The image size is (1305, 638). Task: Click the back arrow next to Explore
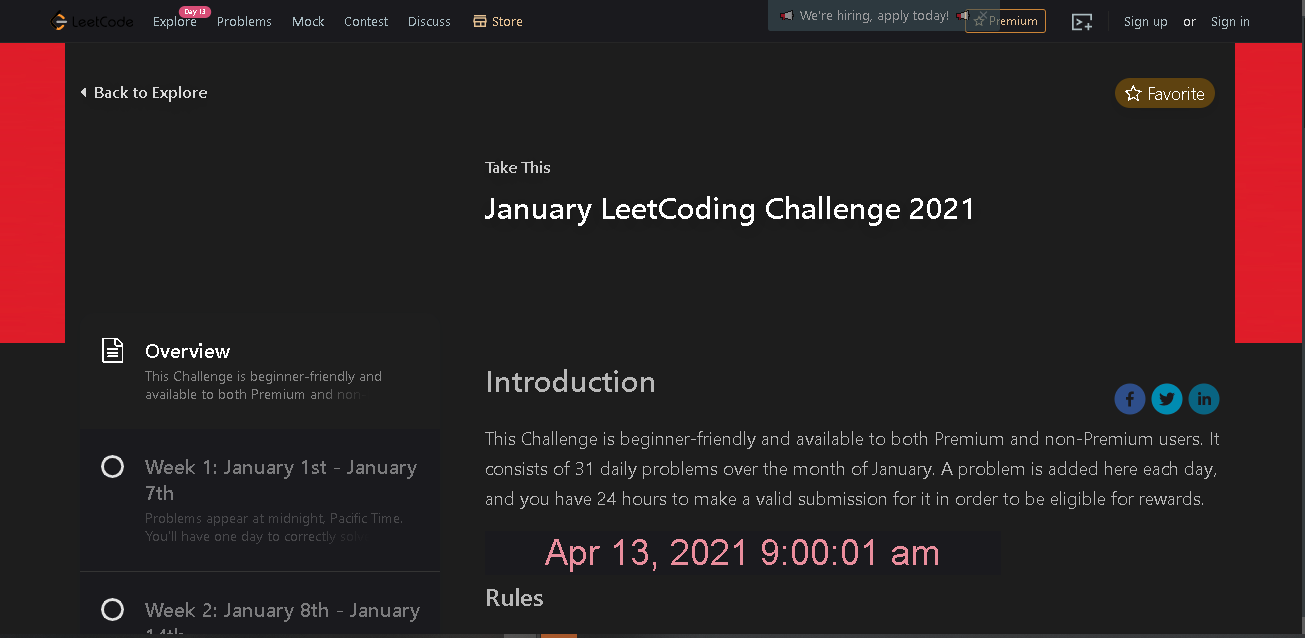(84, 92)
